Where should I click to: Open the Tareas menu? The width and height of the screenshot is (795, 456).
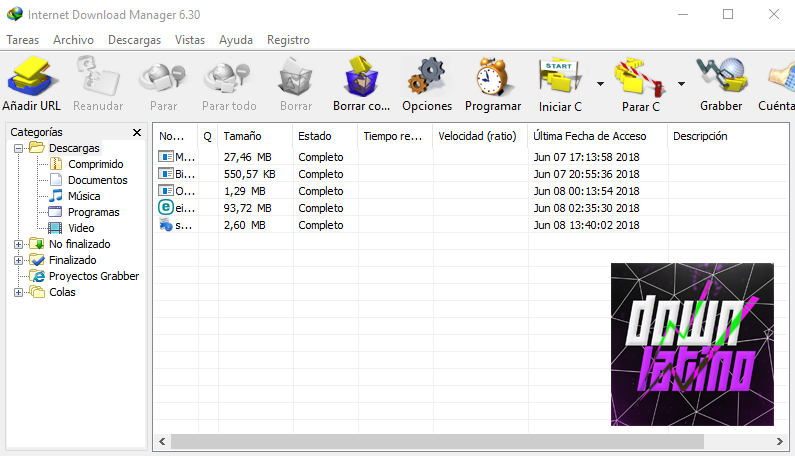[x=23, y=40]
